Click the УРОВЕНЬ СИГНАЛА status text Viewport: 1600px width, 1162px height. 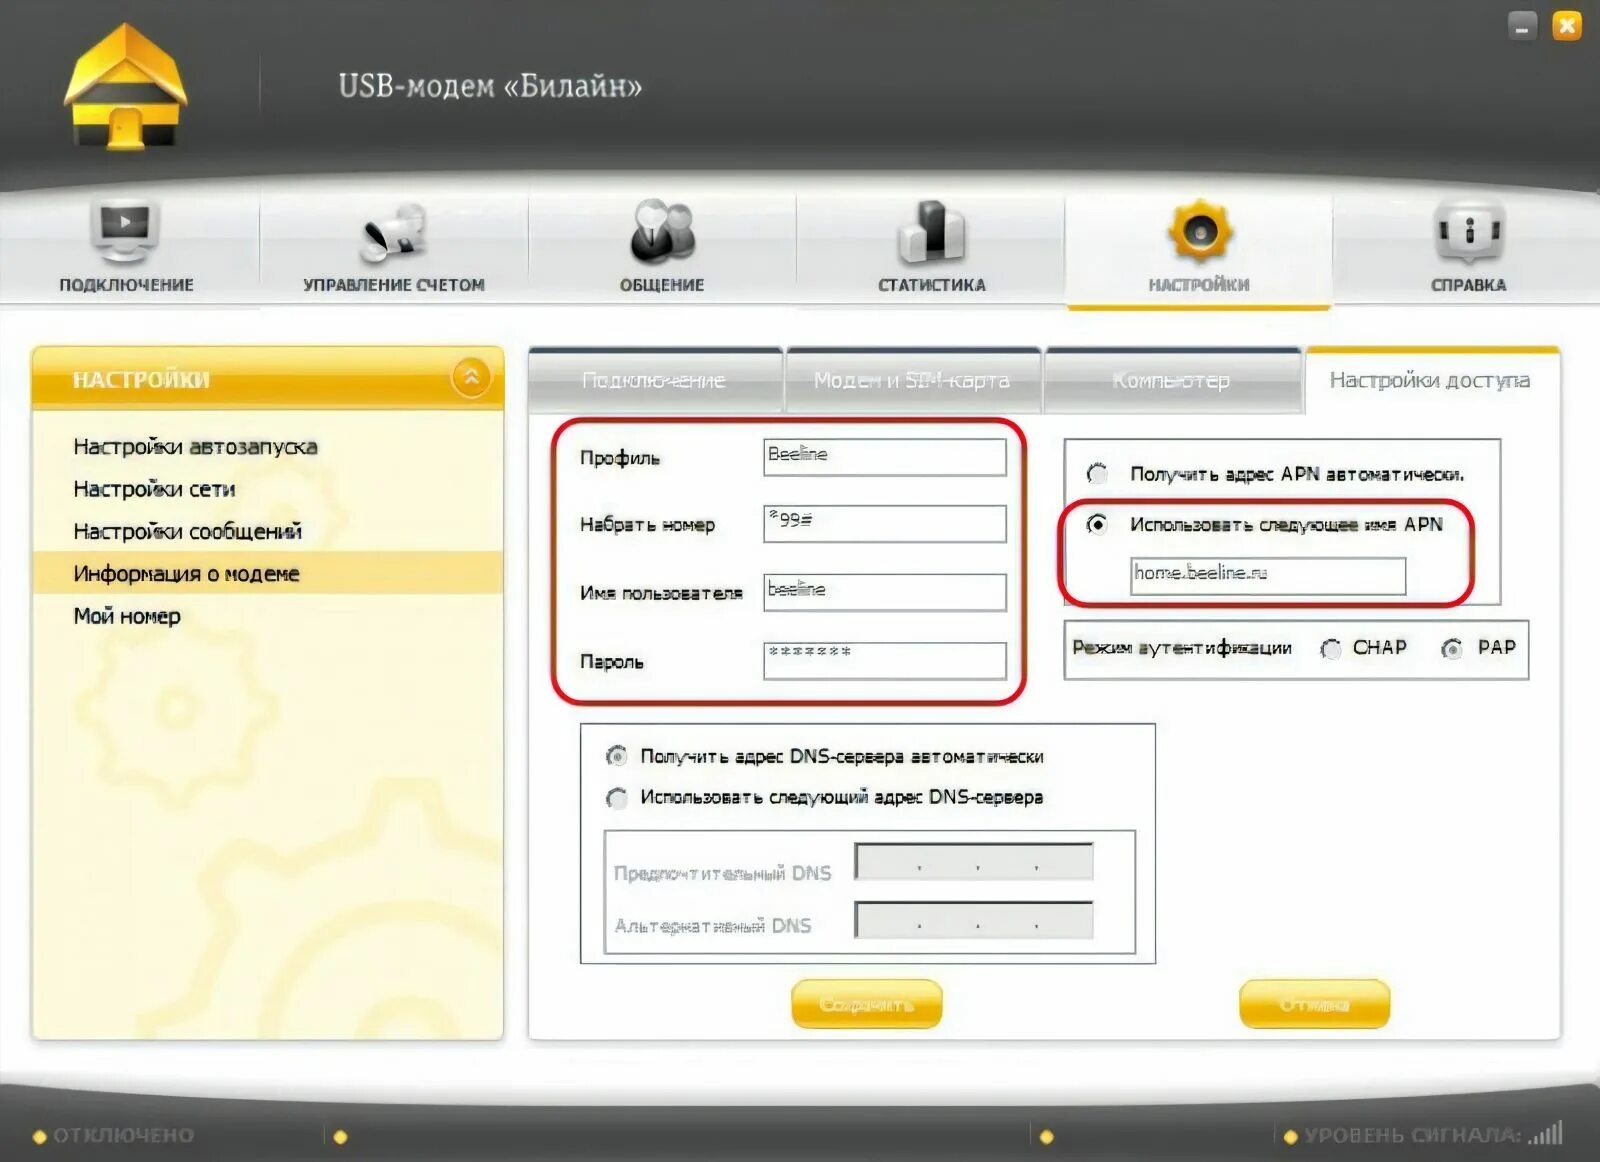1412,1135
